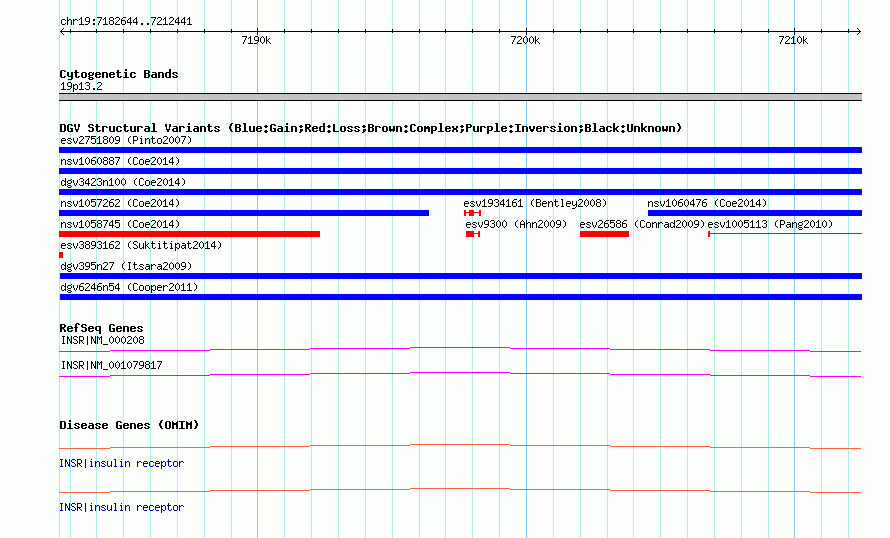Viewport: 890px width, 538px height.
Task: Click the Disease Genes (OMIM) heading
Action: (129, 425)
